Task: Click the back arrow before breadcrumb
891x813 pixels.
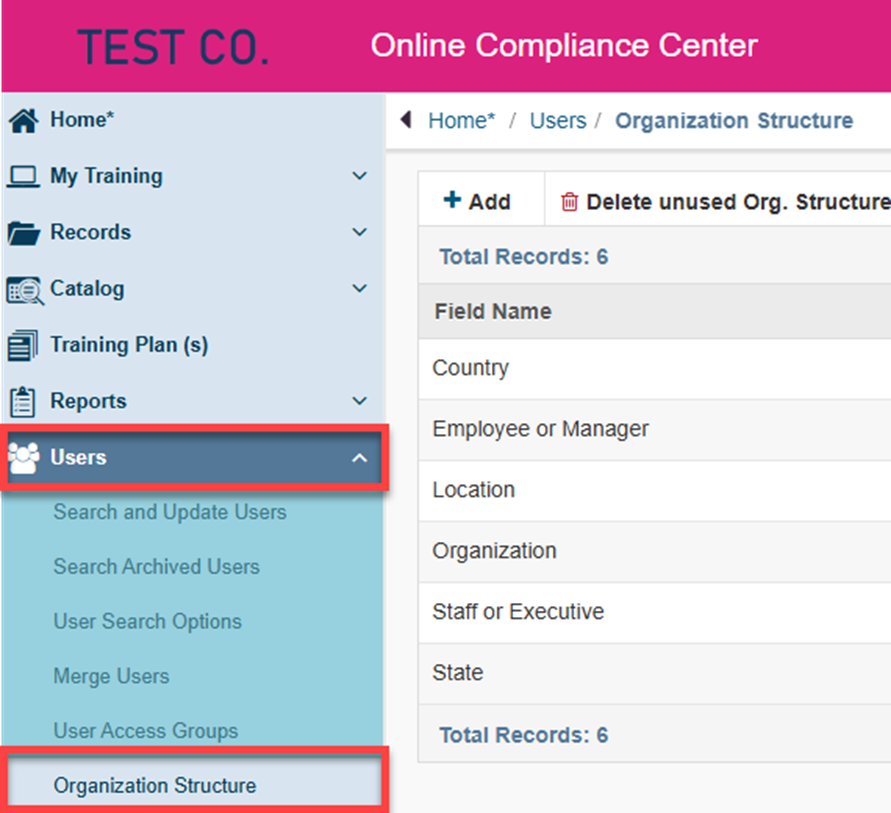Action: click(406, 120)
